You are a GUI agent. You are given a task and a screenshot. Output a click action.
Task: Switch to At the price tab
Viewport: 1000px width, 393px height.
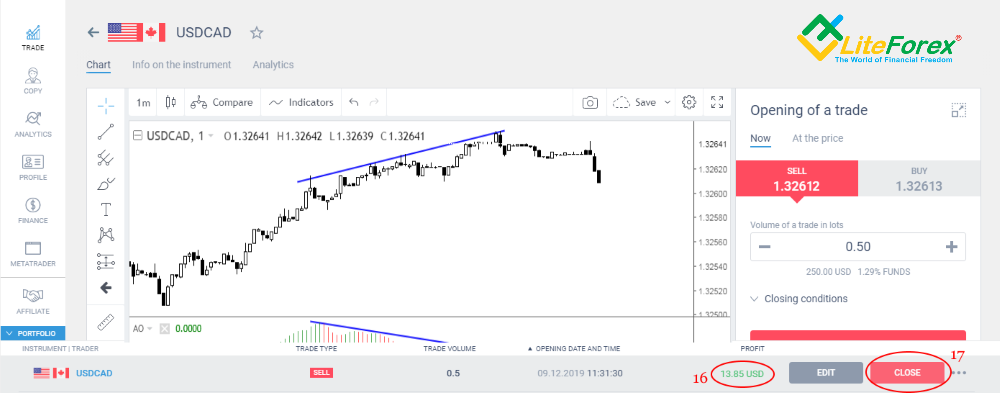[x=818, y=138]
